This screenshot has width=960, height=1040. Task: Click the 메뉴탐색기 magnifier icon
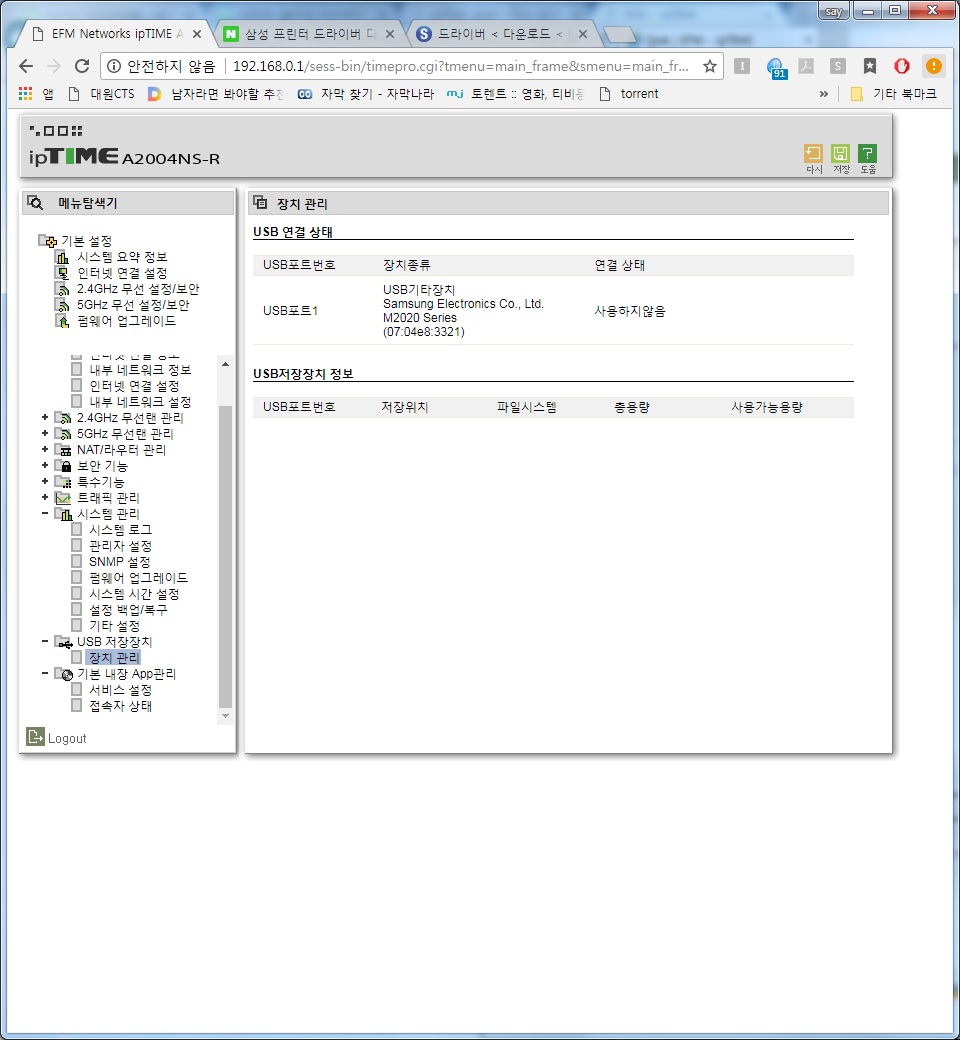tap(35, 202)
